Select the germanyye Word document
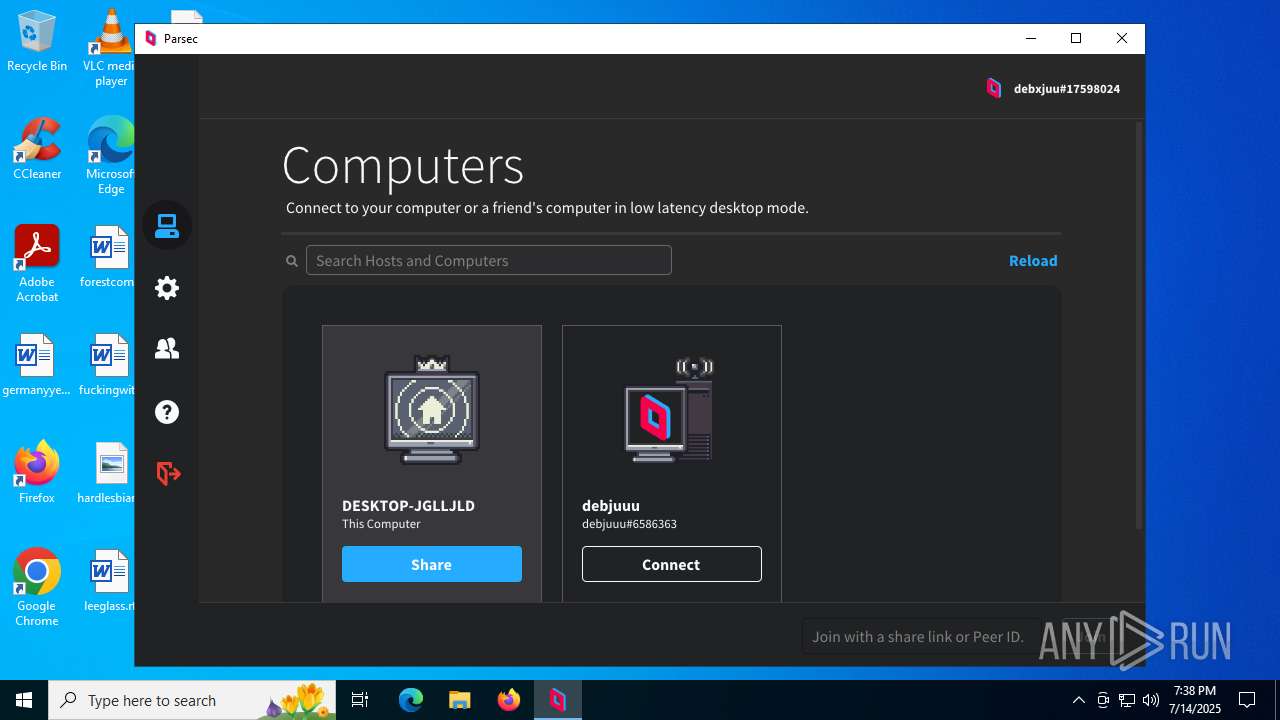 point(36,365)
